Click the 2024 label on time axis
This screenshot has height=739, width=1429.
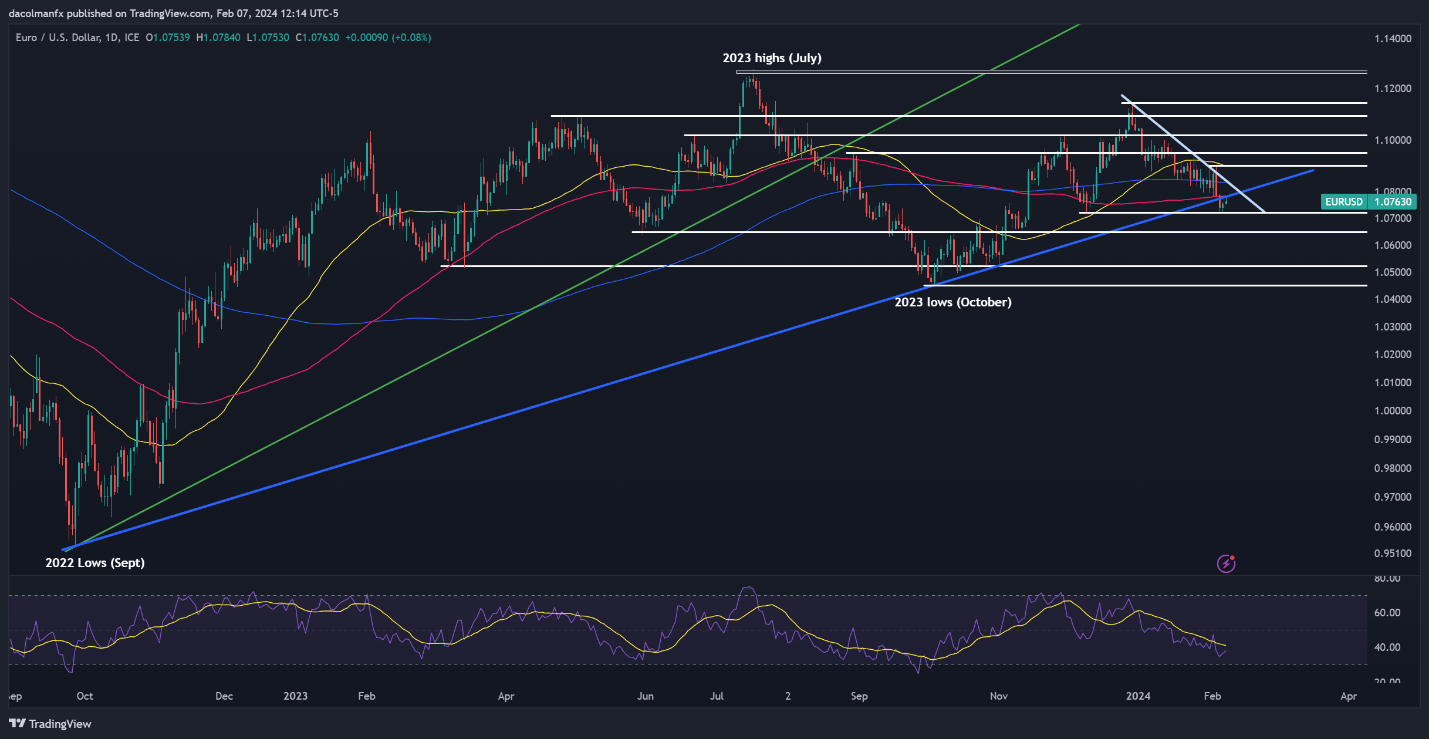coord(1138,695)
